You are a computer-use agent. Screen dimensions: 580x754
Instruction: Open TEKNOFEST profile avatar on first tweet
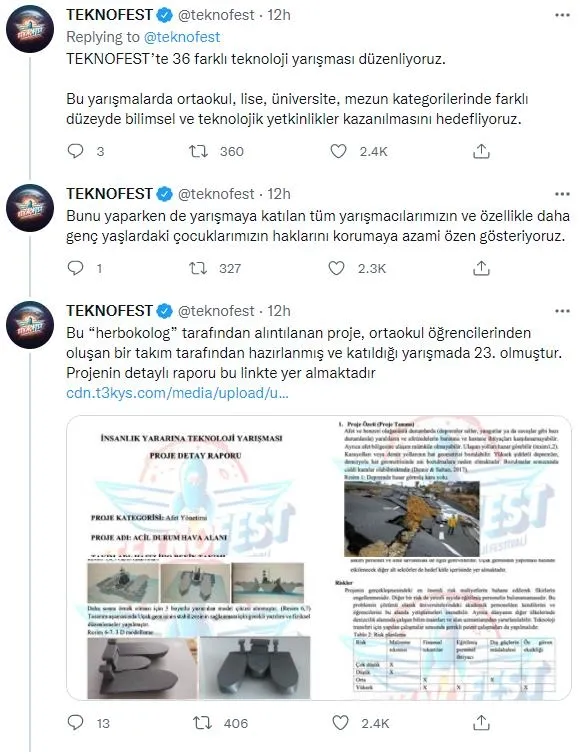coord(30,29)
